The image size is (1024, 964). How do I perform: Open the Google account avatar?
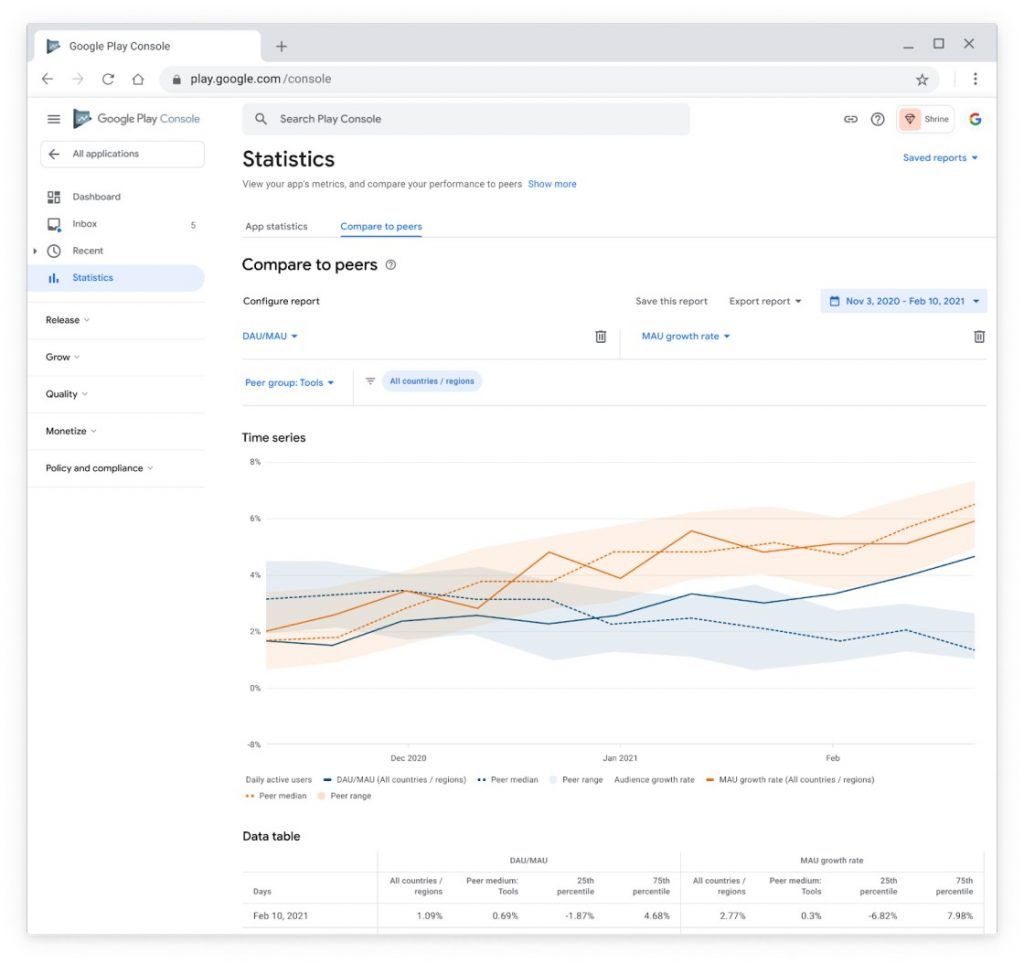click(975, 119)
